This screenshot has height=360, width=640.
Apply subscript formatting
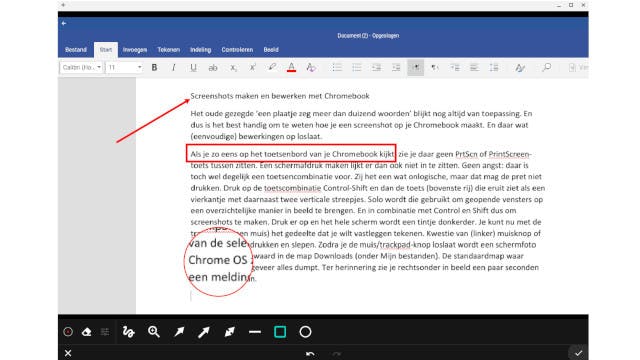point(233,68)
